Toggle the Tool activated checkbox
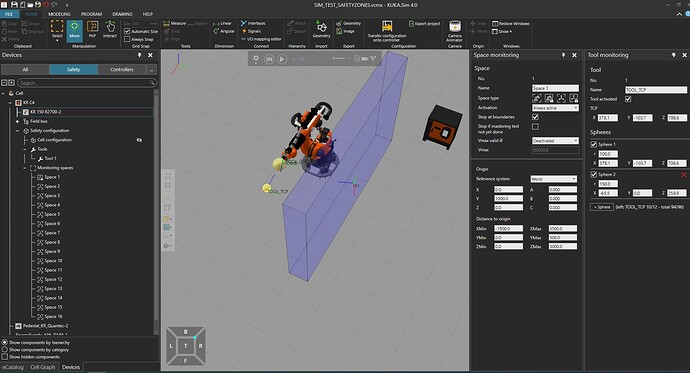Viewport: 690px width, 373px height. tap(628, 99)
